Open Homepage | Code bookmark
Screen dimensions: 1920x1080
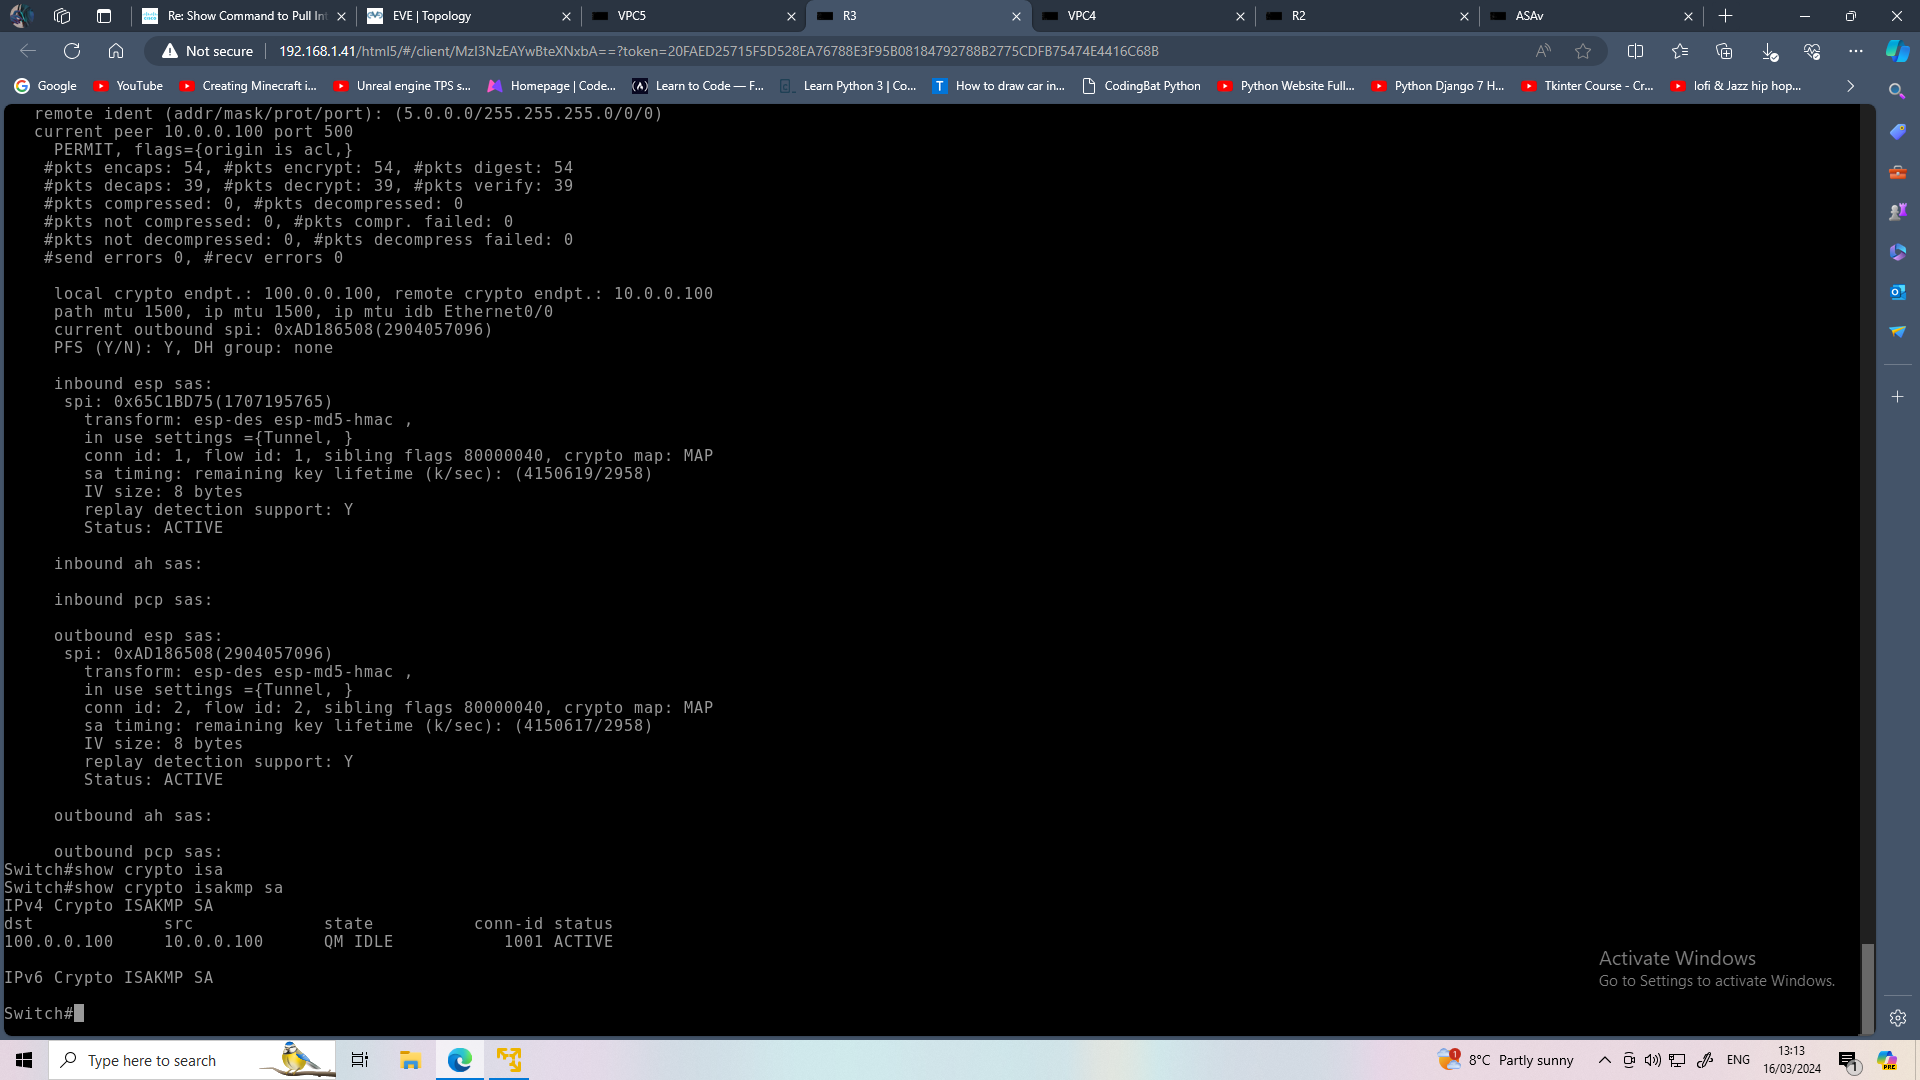pyautogui.click(x=552, y=86)
